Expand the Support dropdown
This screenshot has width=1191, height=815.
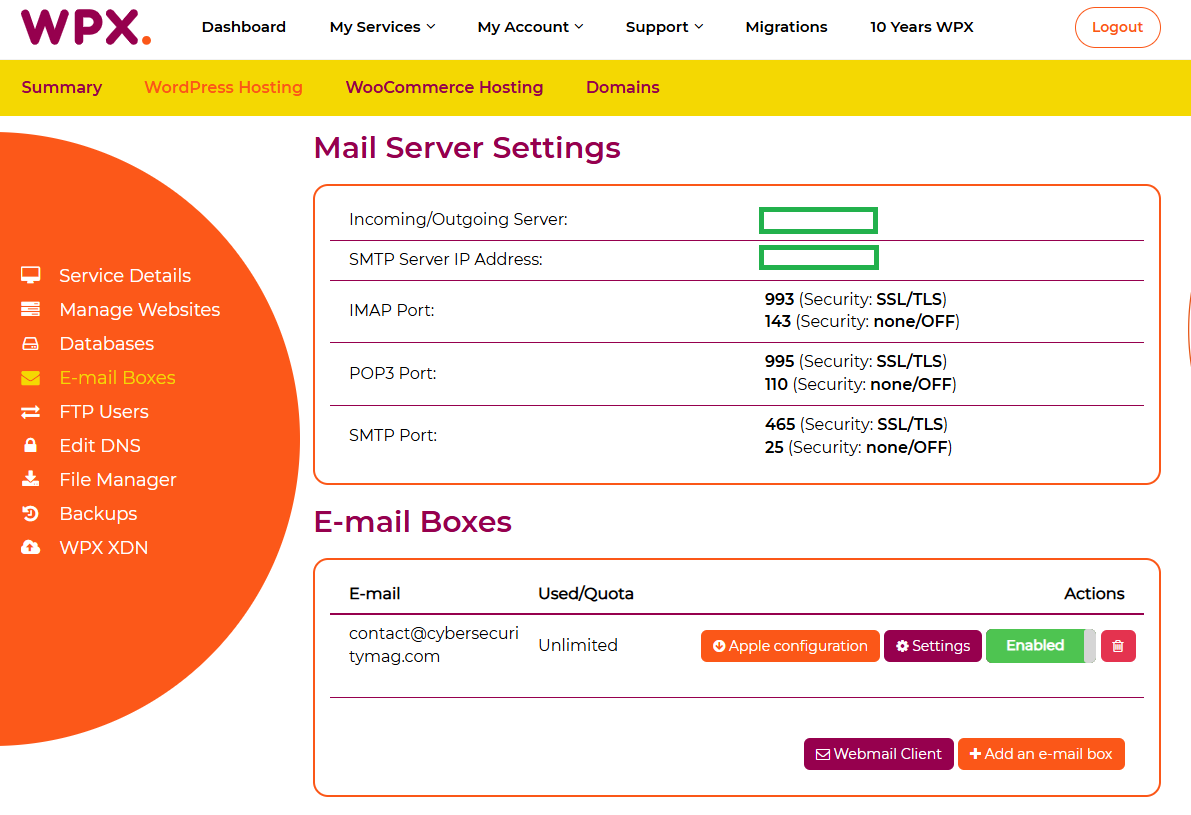(665, 27)
